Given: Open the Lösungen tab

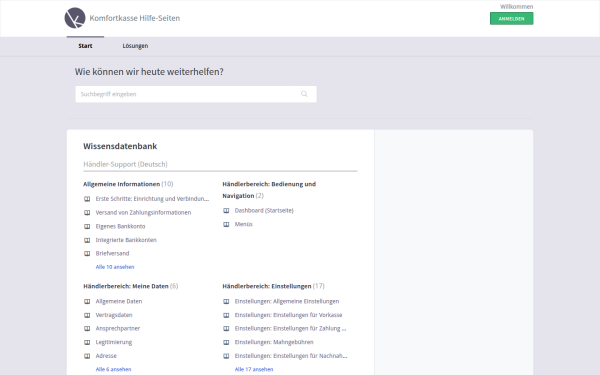Looking at the screenshot, I should pyautogui.click(x=135, y=46).
